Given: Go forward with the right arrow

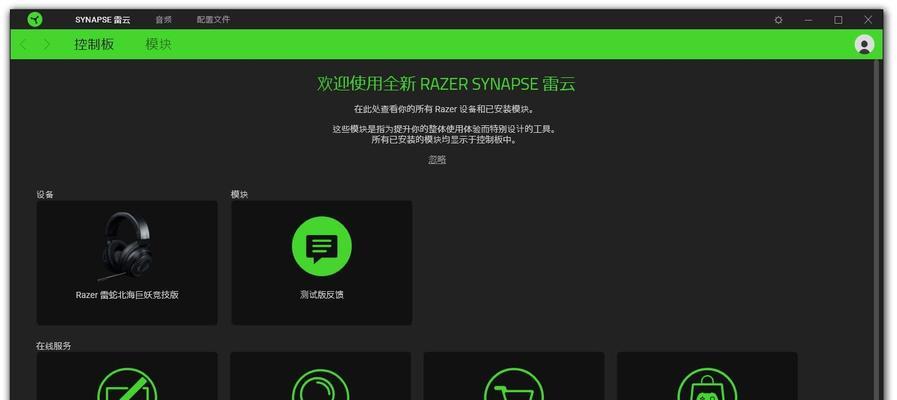Looking at the screenshot, I should pos(47,45).
